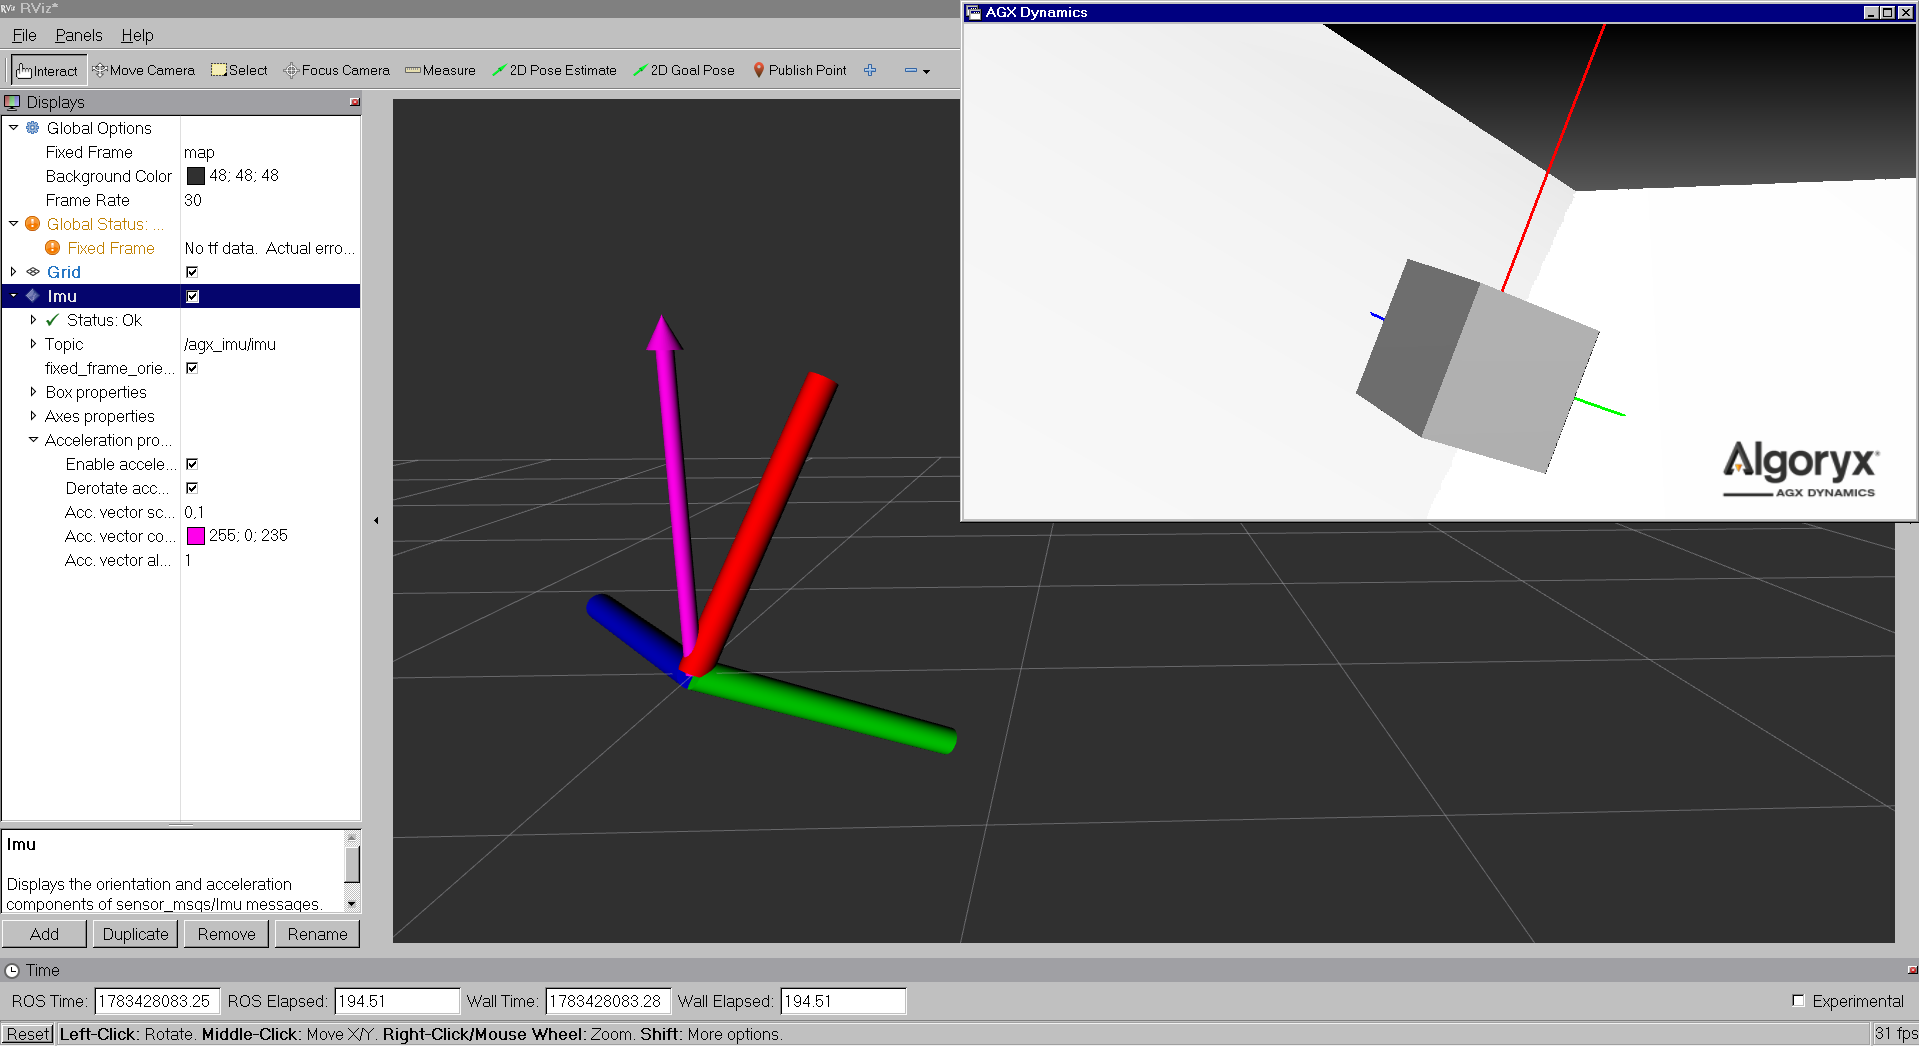Click the Fixed Frame warning icon
1919x1048 pixels.
tap(53, 248)
